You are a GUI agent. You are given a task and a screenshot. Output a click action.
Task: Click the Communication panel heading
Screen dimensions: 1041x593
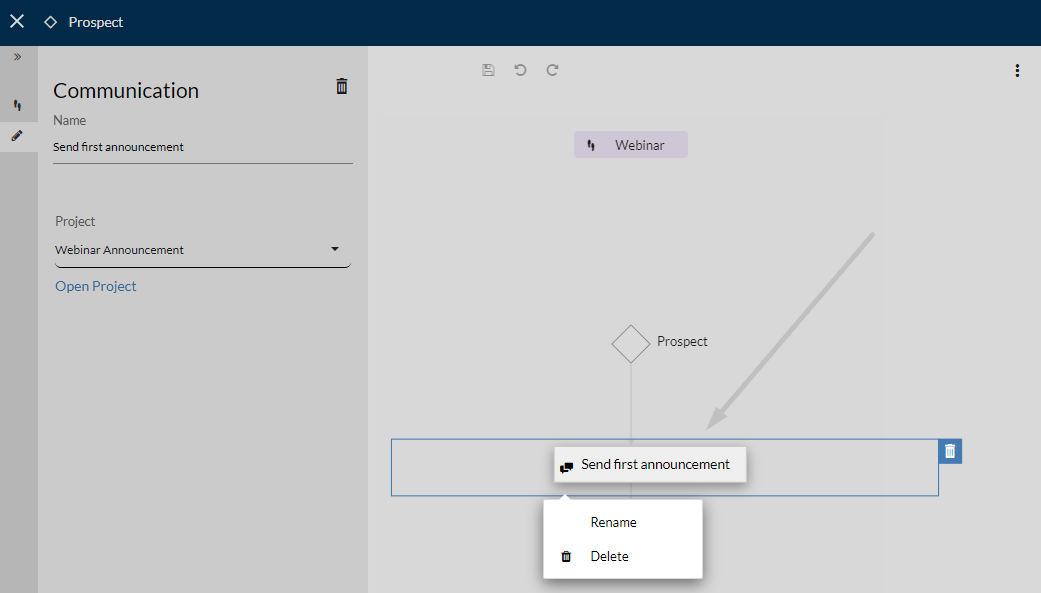click(x=126, y=90)
